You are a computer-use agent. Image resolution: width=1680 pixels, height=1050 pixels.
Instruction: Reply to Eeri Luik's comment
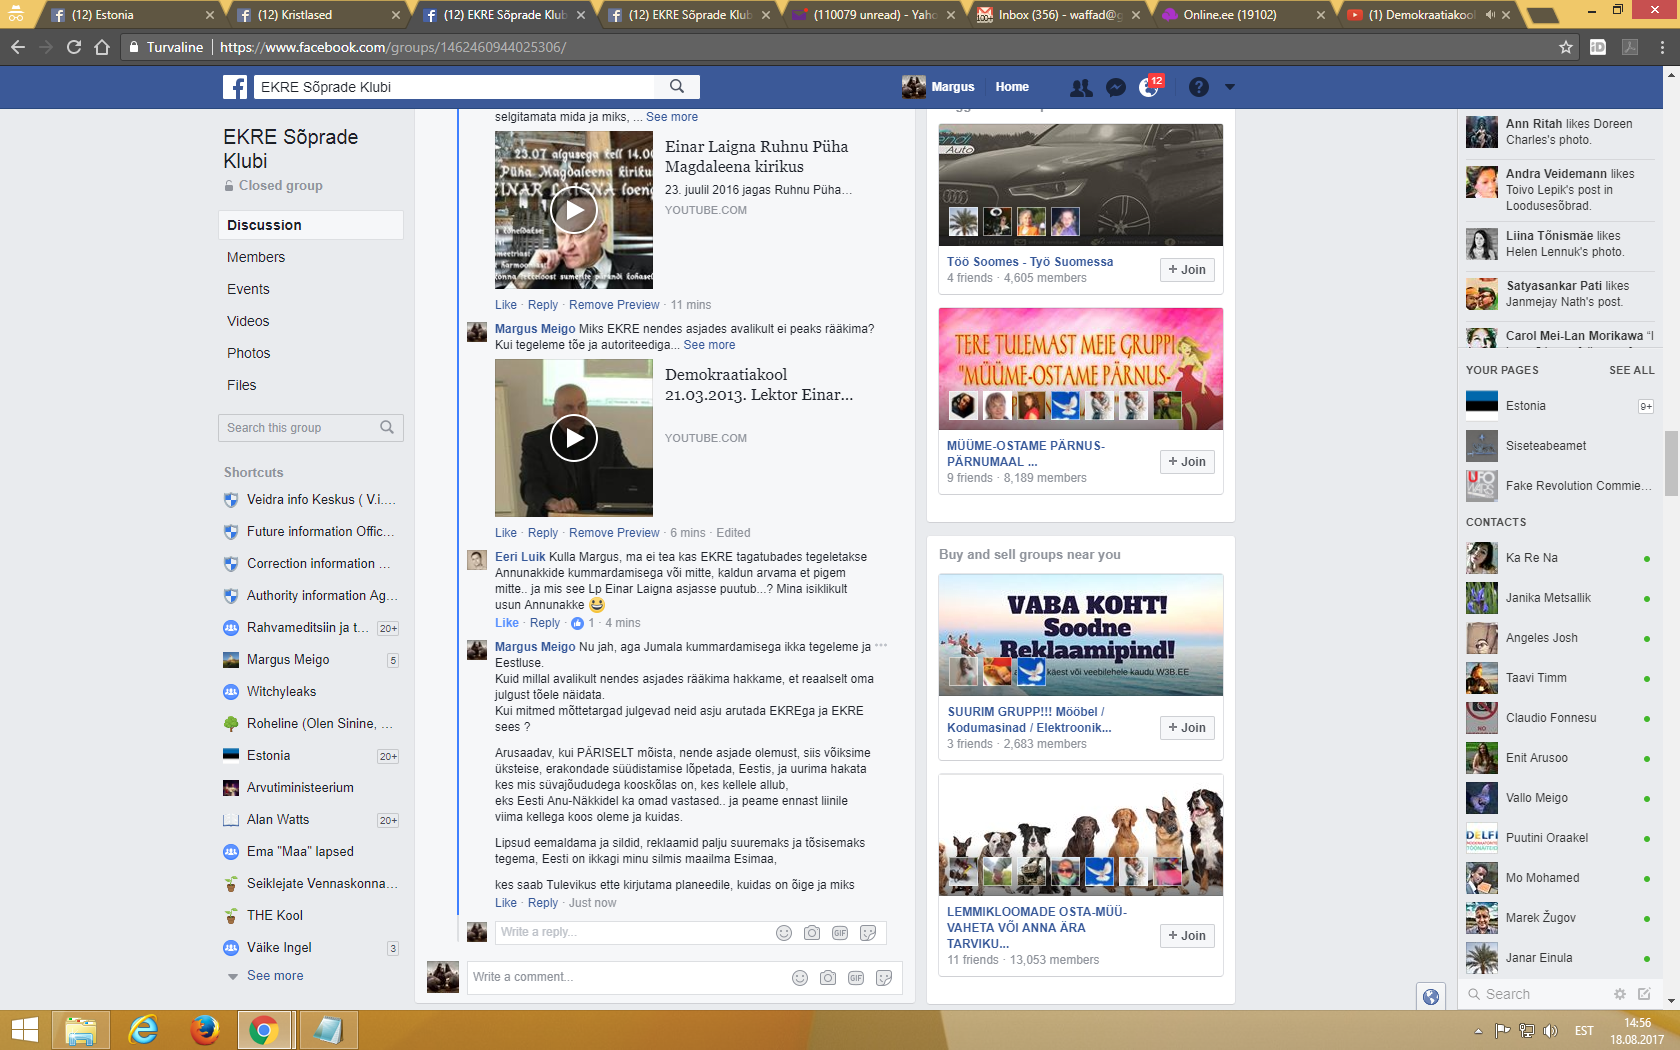pyautogui.click(x=545, y=623)
